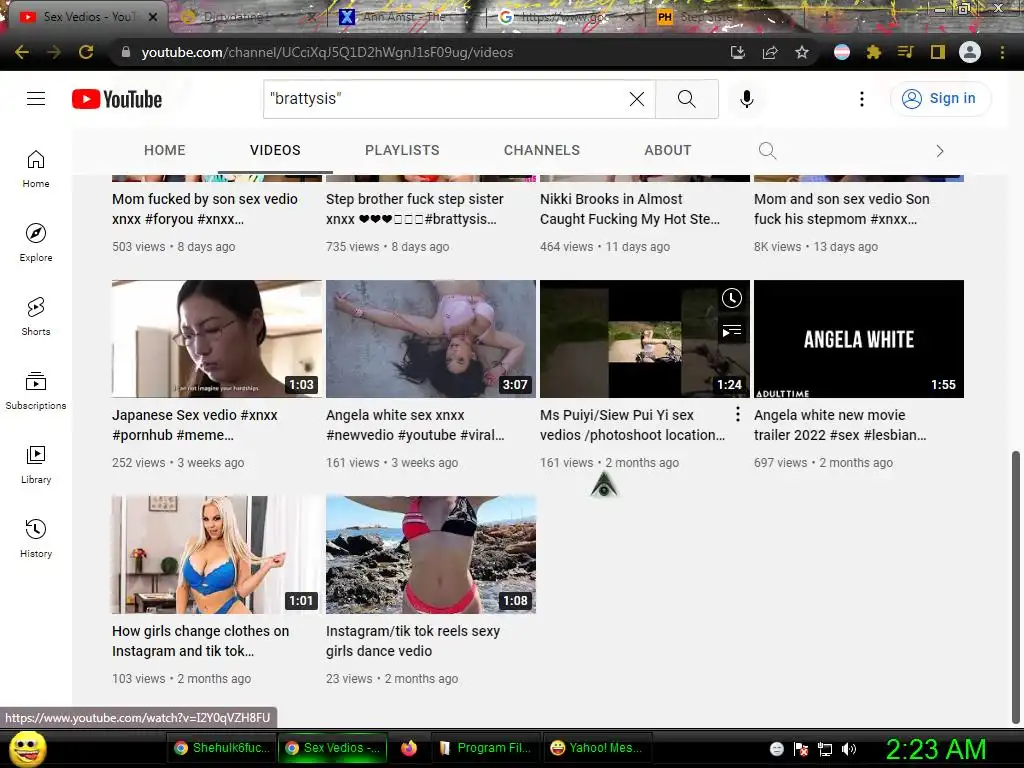Switch to the Ann Amst browser tab
Screen dimensions: 1024x768
click(x=400, y=17)
